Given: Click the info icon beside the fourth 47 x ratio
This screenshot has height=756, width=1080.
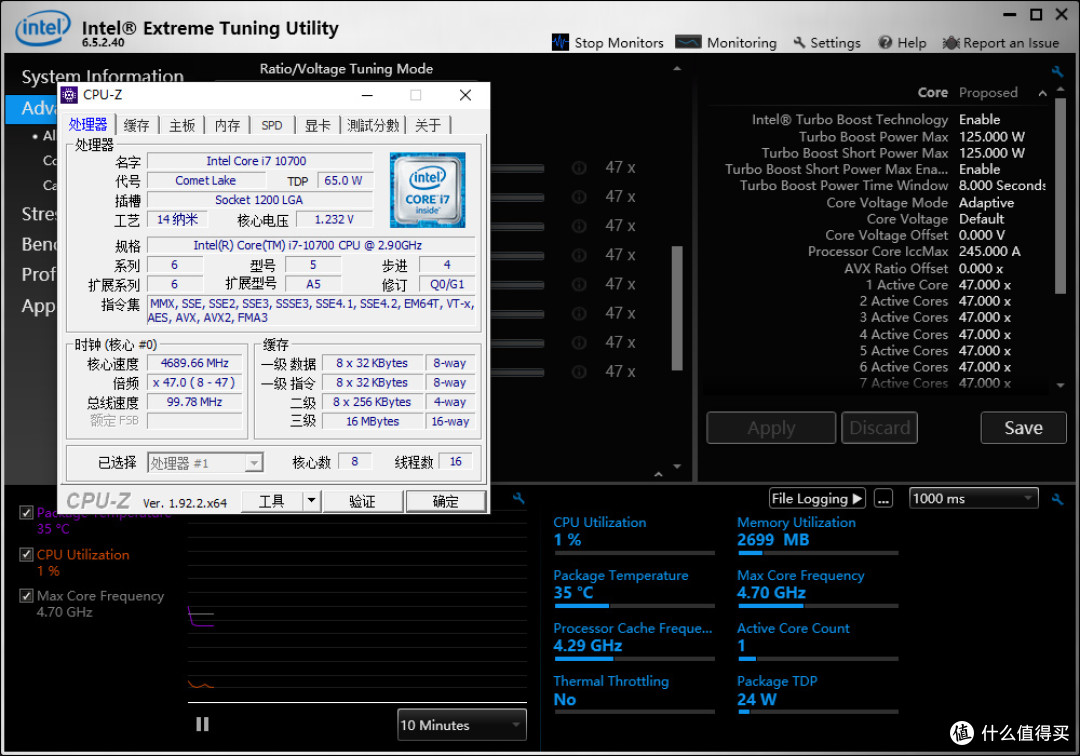Looking at the screenshot, I should [x=579, y=255].
